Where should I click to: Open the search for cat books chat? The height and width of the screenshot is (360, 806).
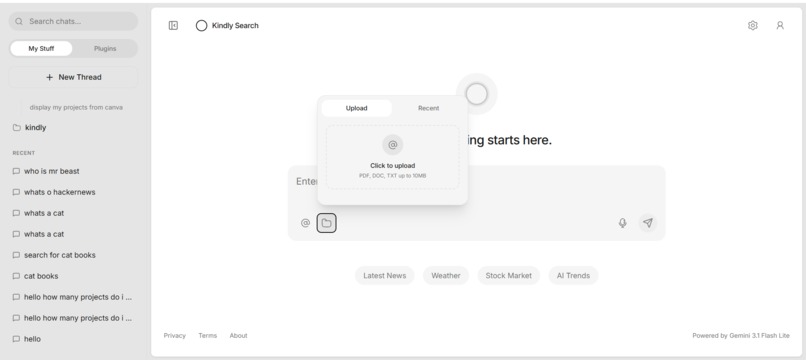tap(73, 255)
